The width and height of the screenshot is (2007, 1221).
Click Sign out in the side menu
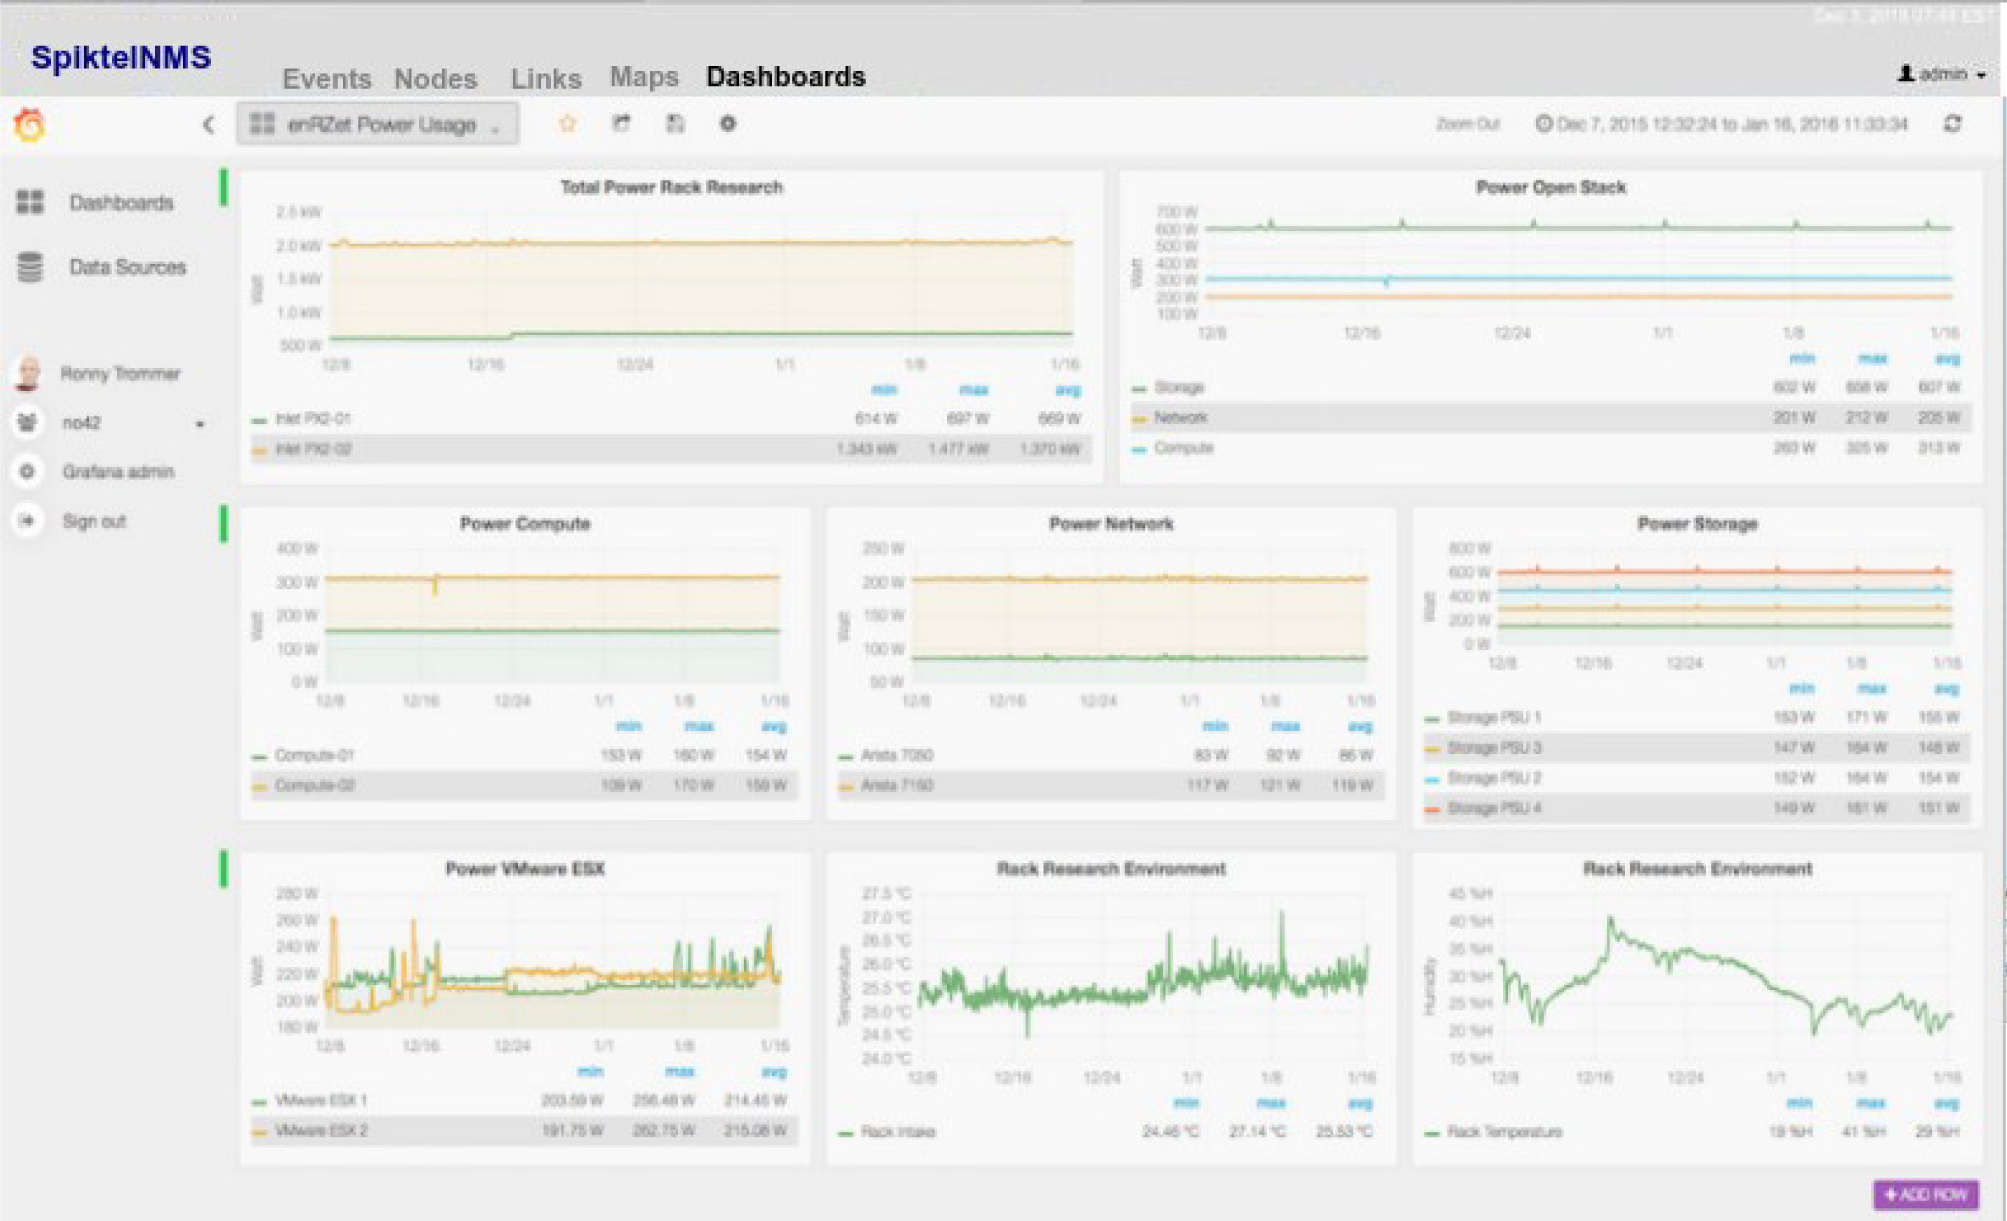pyautogui.click(x=94, y=521)
